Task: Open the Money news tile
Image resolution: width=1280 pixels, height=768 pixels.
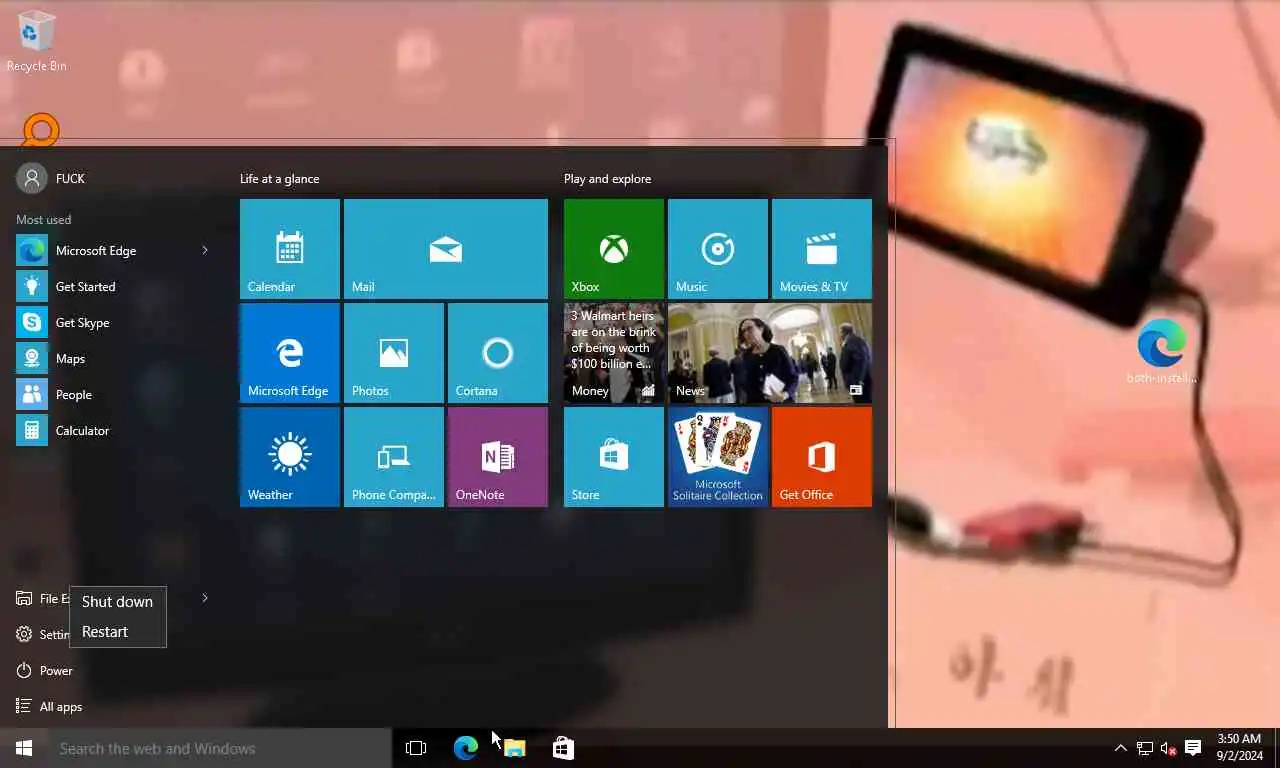Action: pos(614,353)
